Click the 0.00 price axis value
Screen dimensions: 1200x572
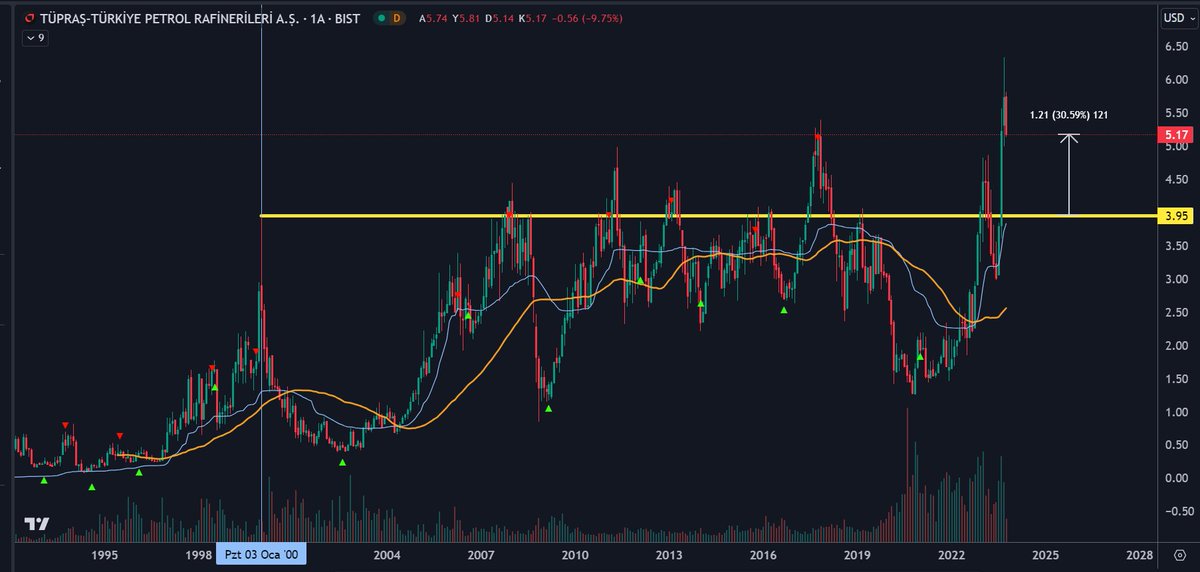tap(1175, 478)
